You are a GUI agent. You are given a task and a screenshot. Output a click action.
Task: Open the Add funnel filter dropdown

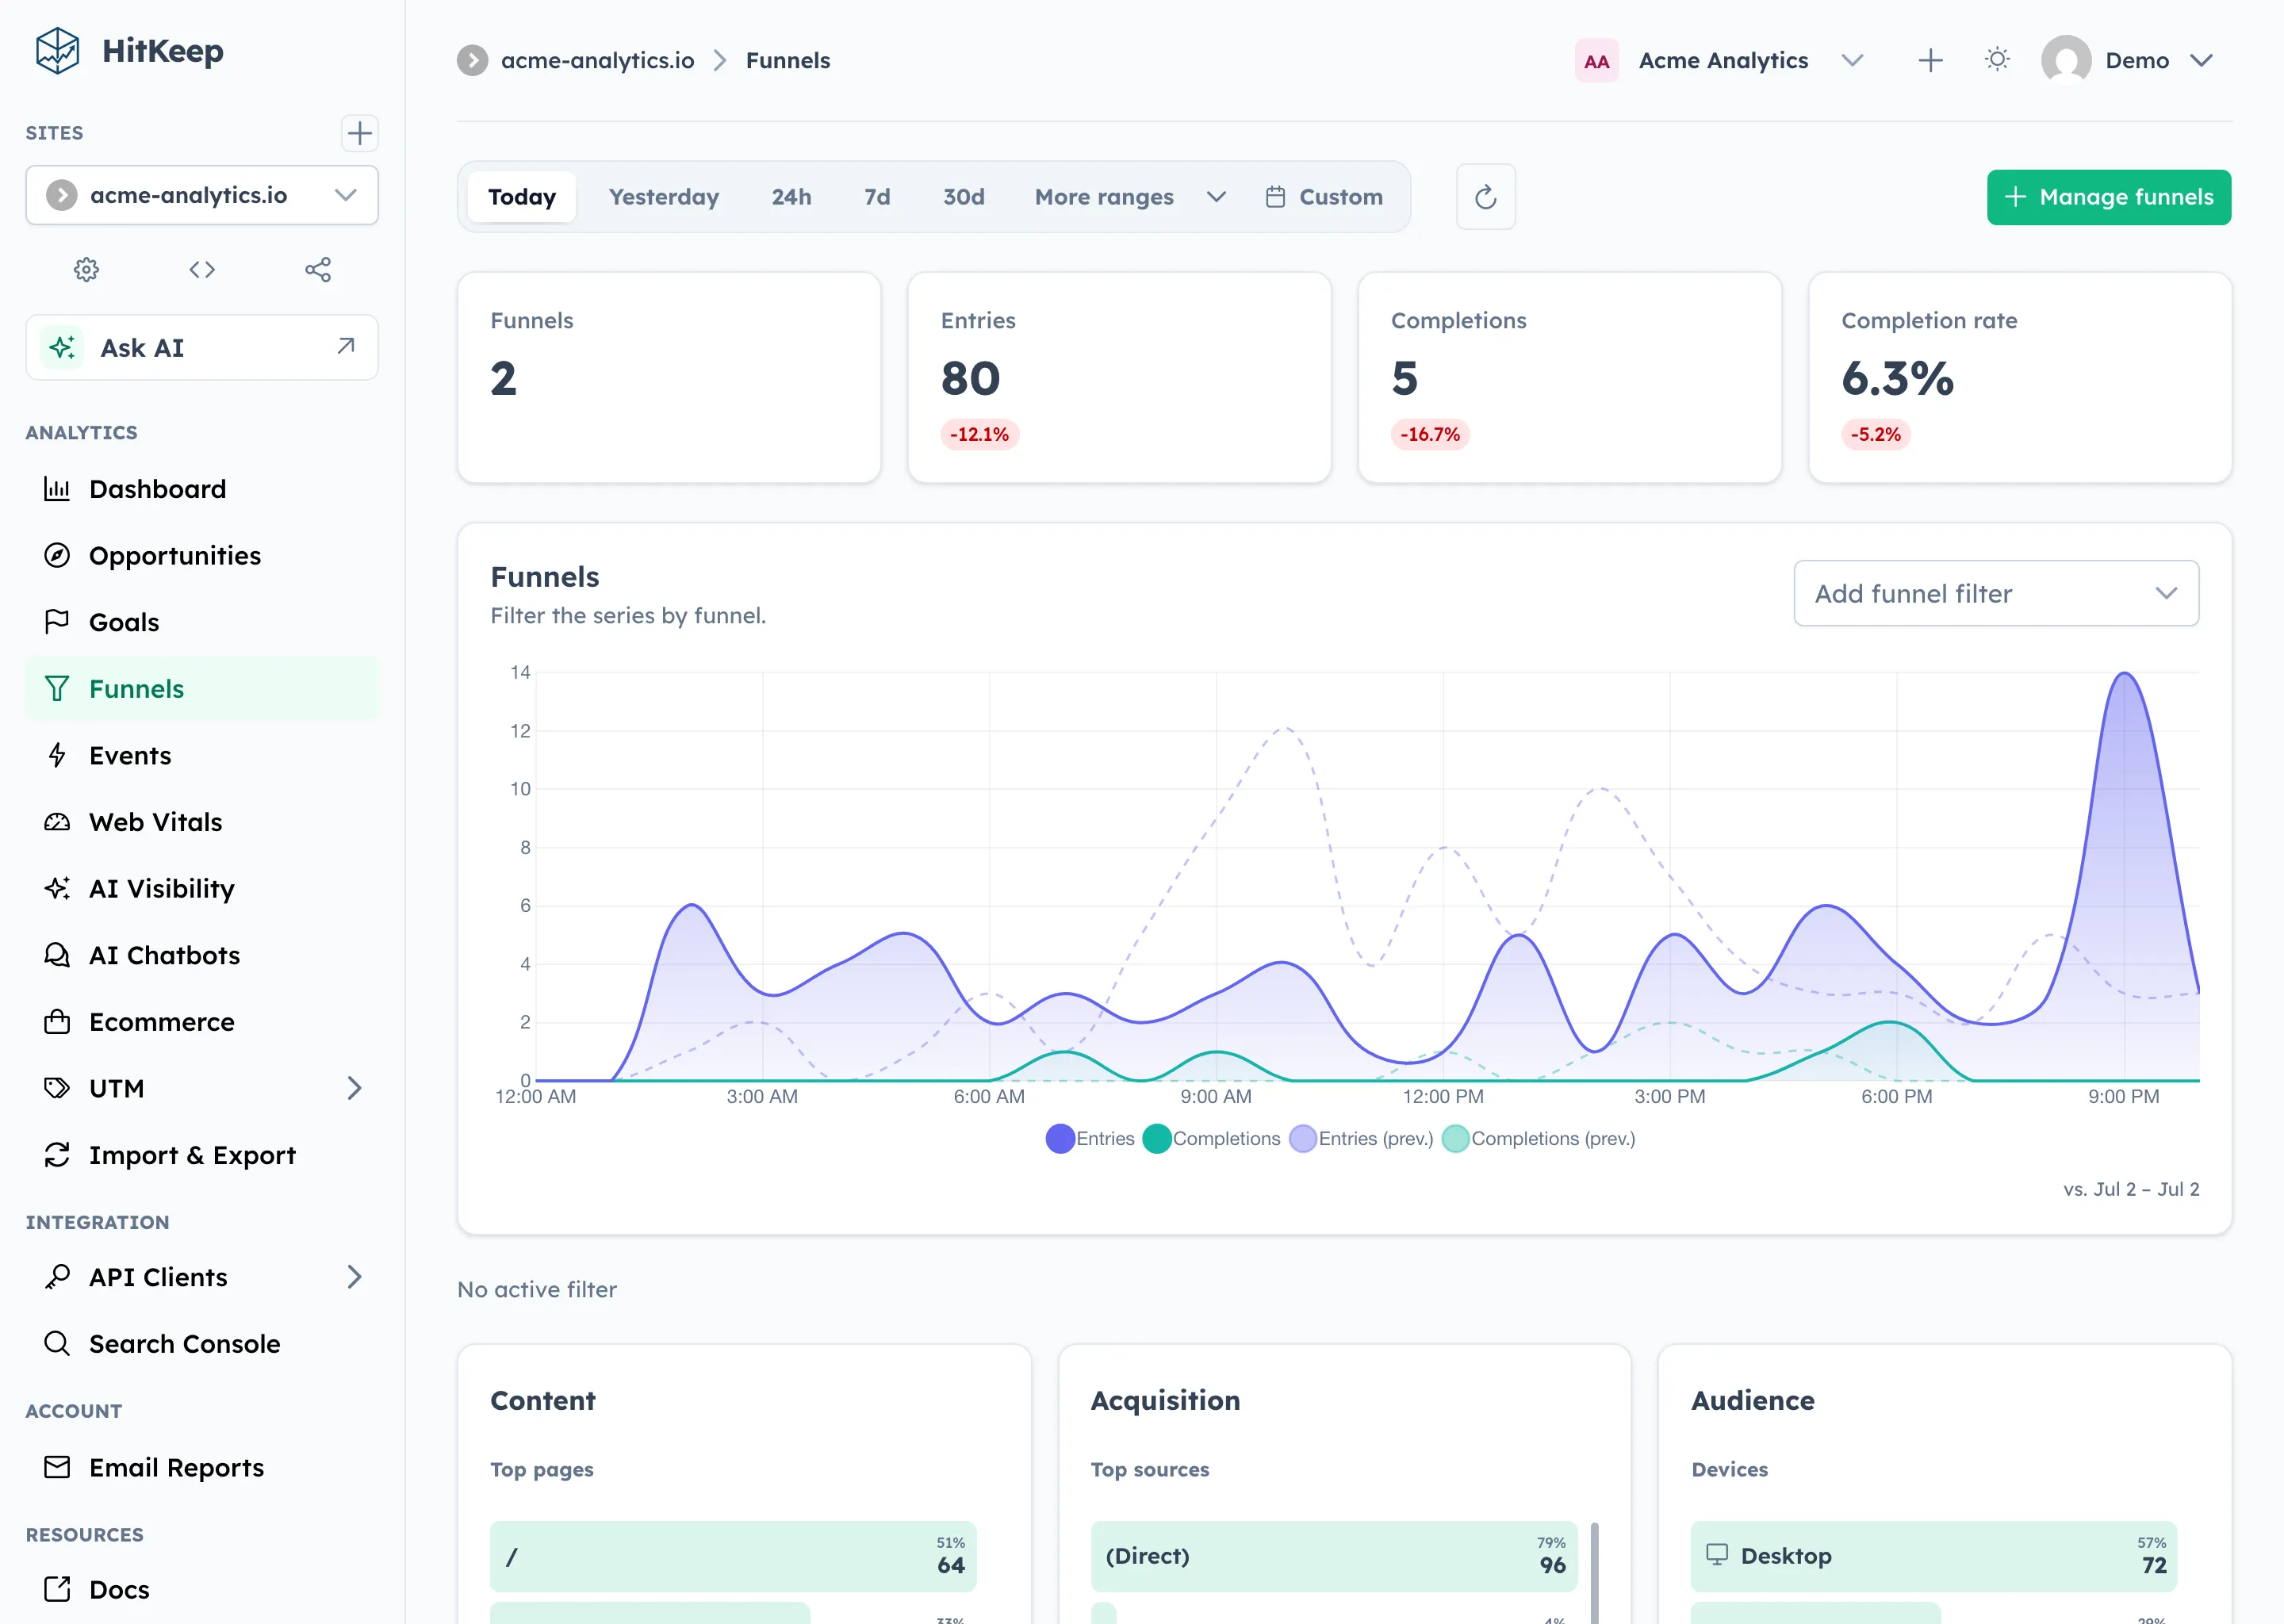pyautogui.click(x=1995, y=593)
